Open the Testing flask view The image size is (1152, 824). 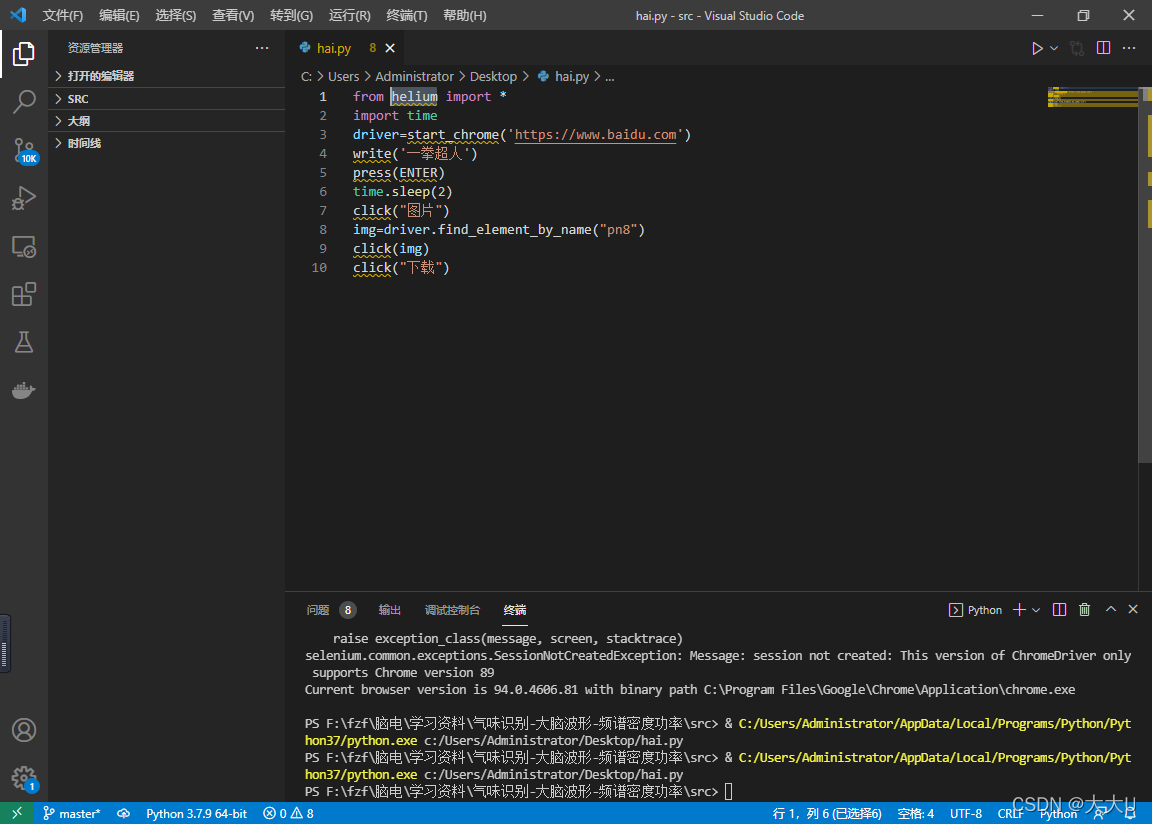24,342
